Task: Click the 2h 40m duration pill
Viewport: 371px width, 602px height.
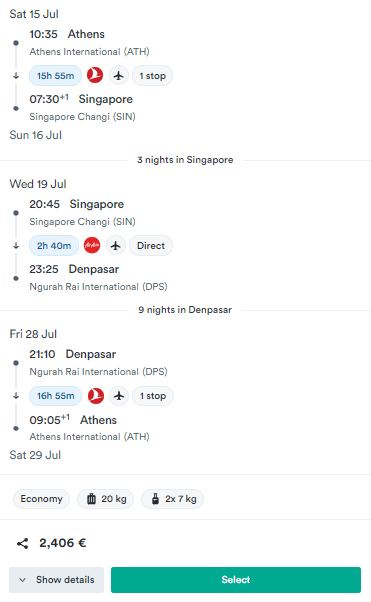Action: pos(54,245)
